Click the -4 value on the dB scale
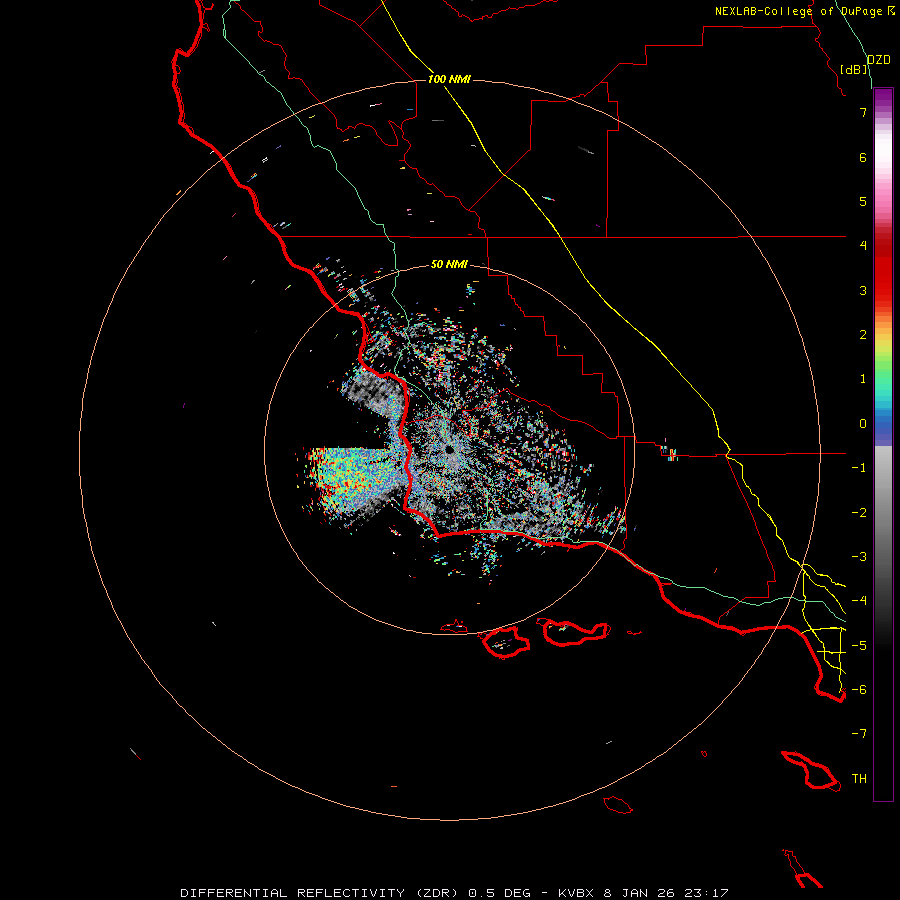Viewport: 900px width, 900px height. coord(859,601)
